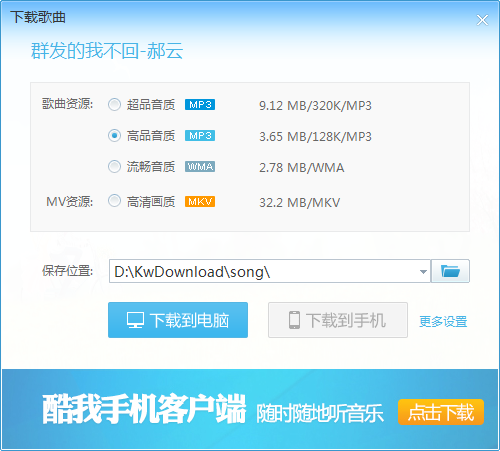Click the computer monitor icon on 下载到电脑

point(135,320)
